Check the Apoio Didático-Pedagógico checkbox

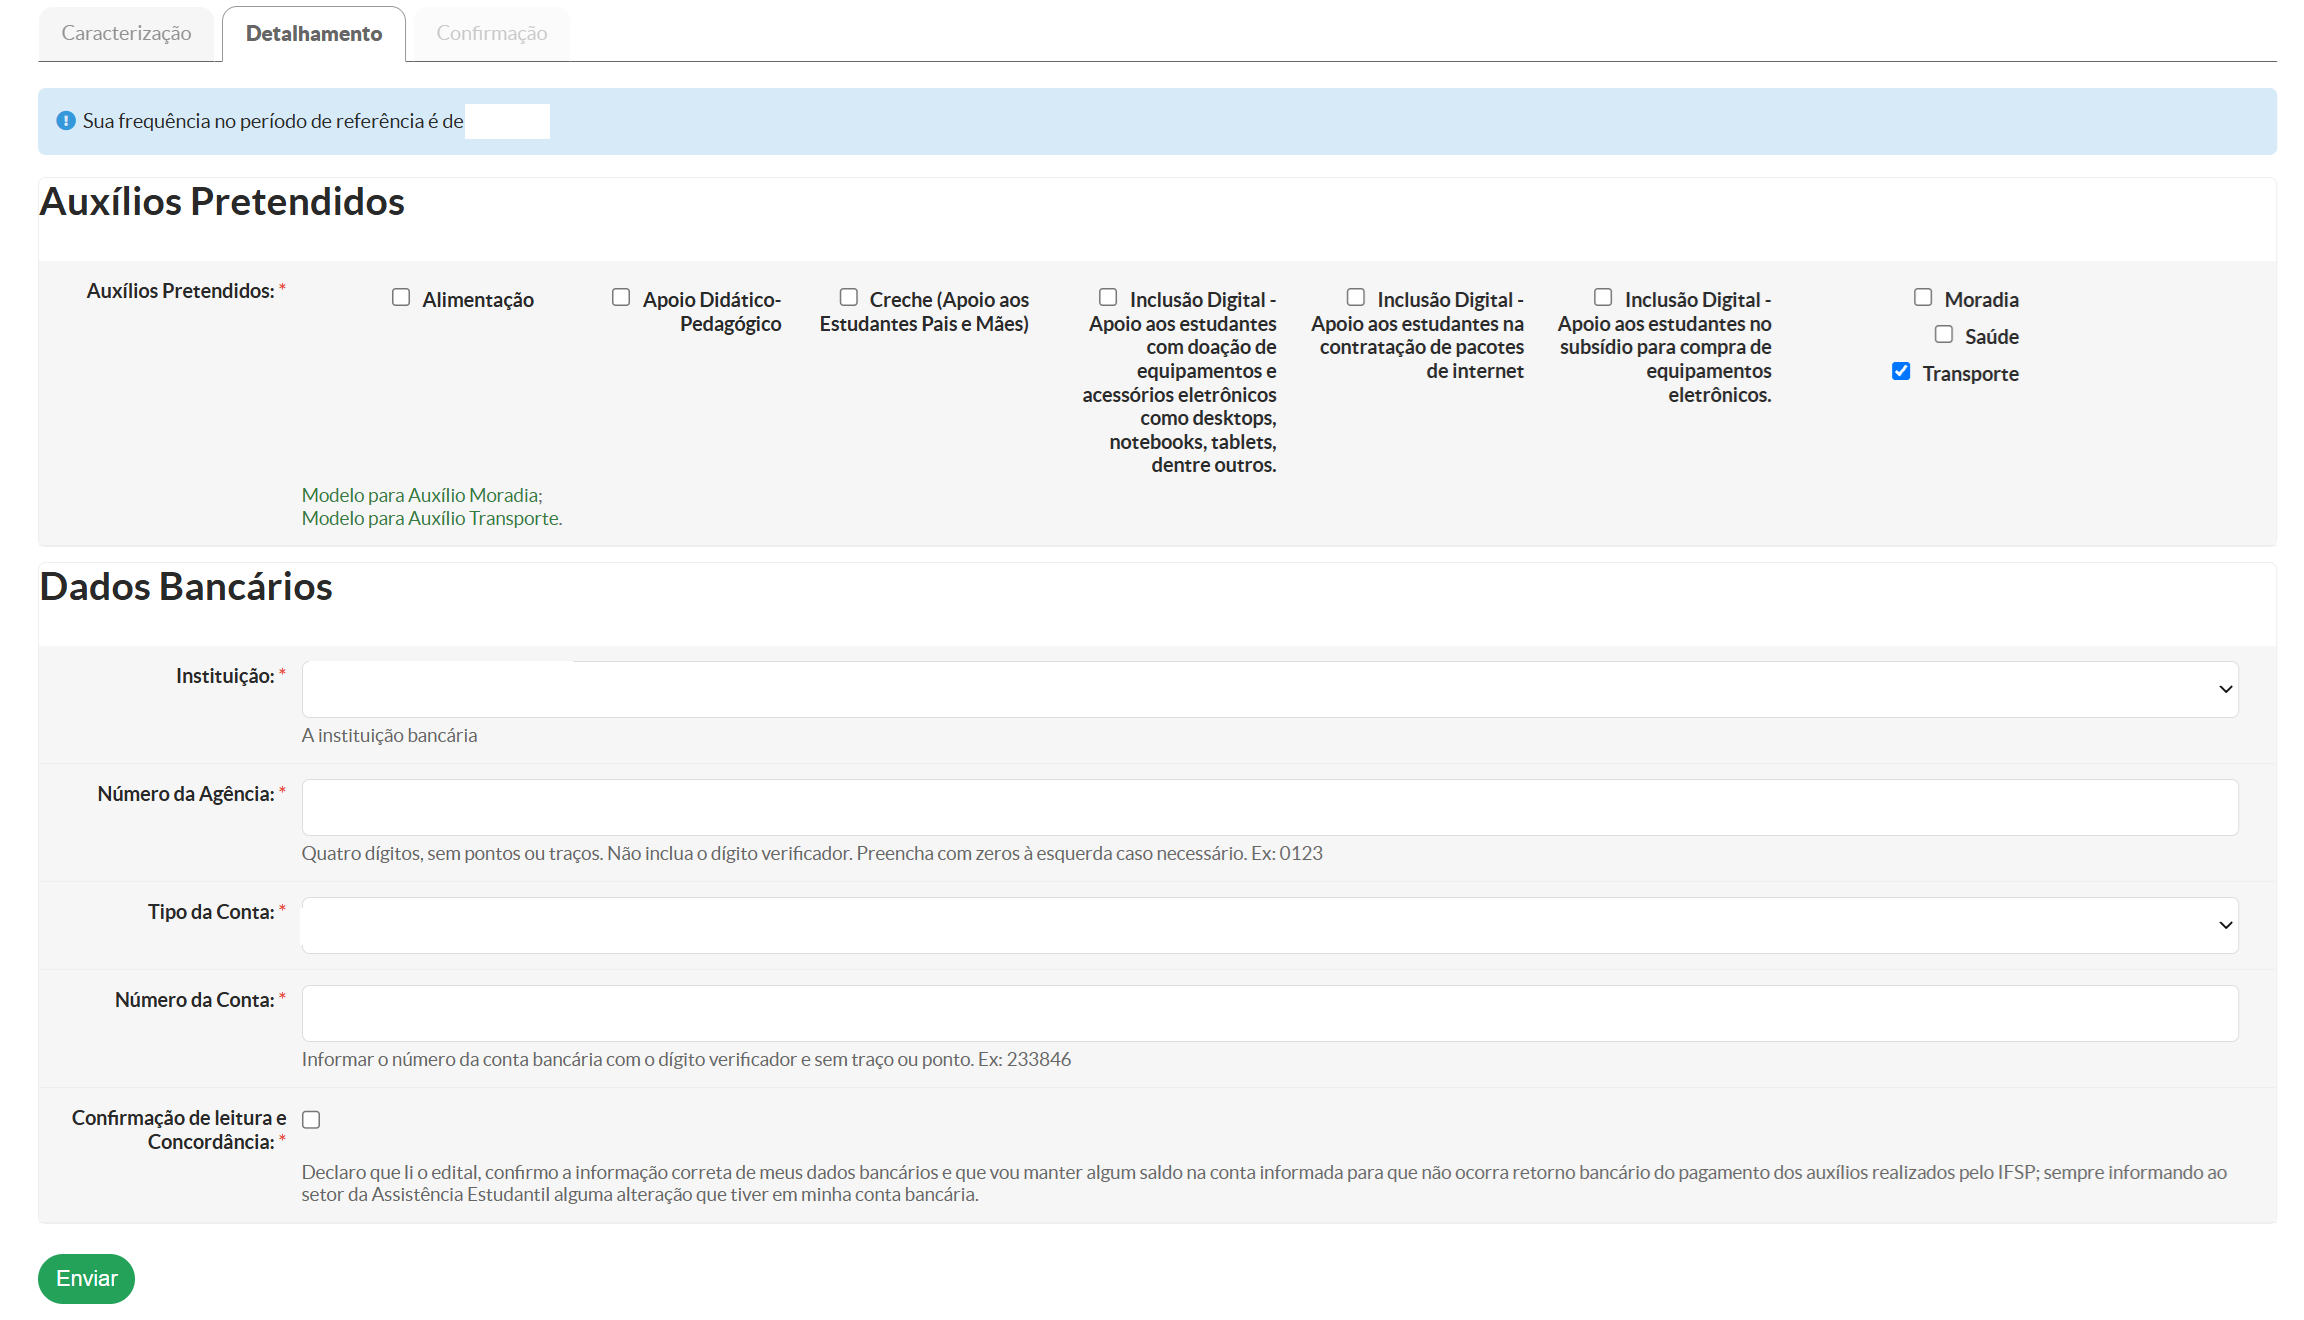[x=621, y=297]
